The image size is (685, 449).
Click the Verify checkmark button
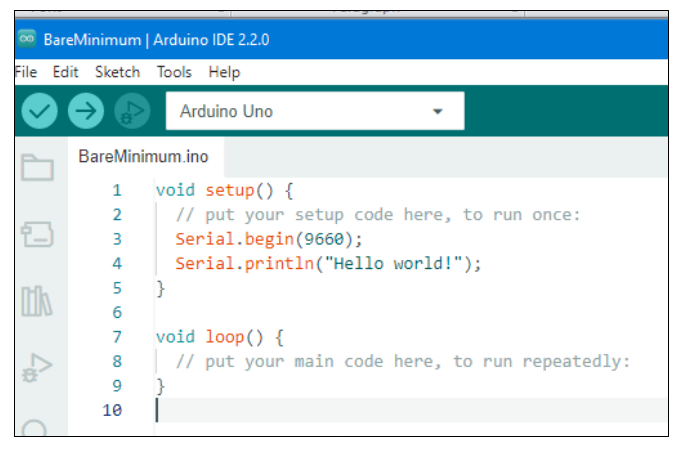point(39,111)
